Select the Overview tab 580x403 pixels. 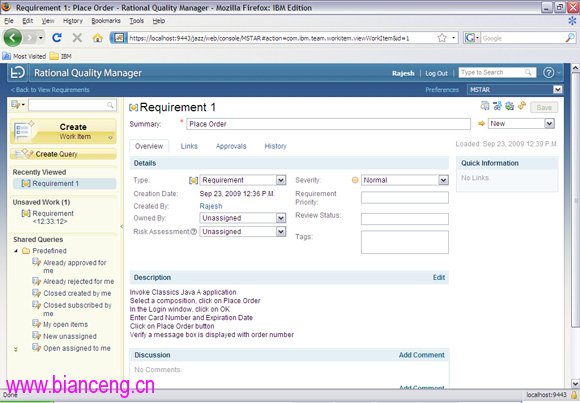click(149, 146)
